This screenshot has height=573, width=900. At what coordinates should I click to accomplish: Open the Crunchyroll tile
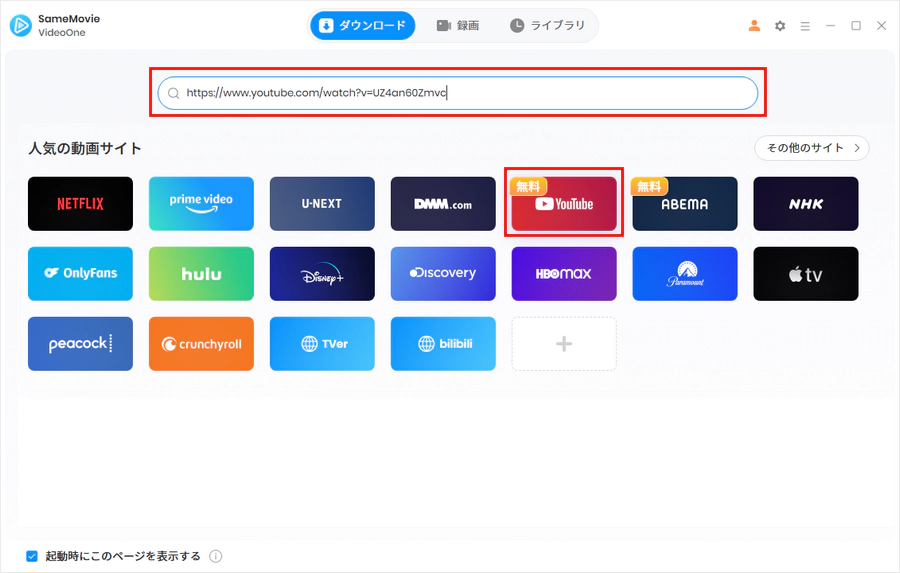(x=201, y=344)
